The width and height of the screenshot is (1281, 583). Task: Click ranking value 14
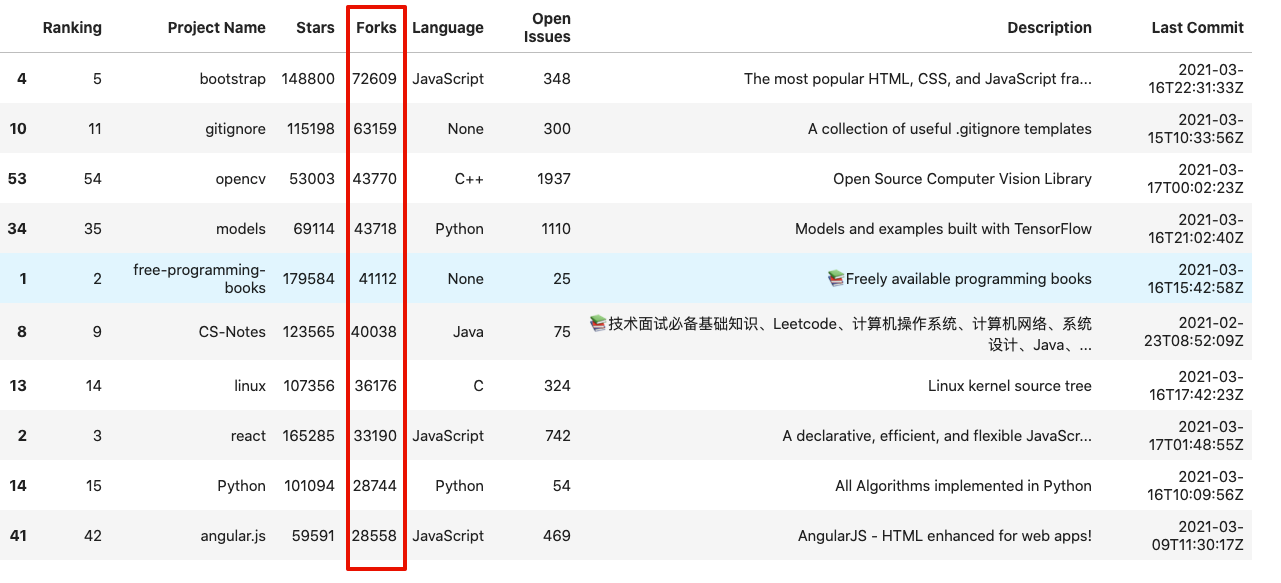(x=93, y=386)
